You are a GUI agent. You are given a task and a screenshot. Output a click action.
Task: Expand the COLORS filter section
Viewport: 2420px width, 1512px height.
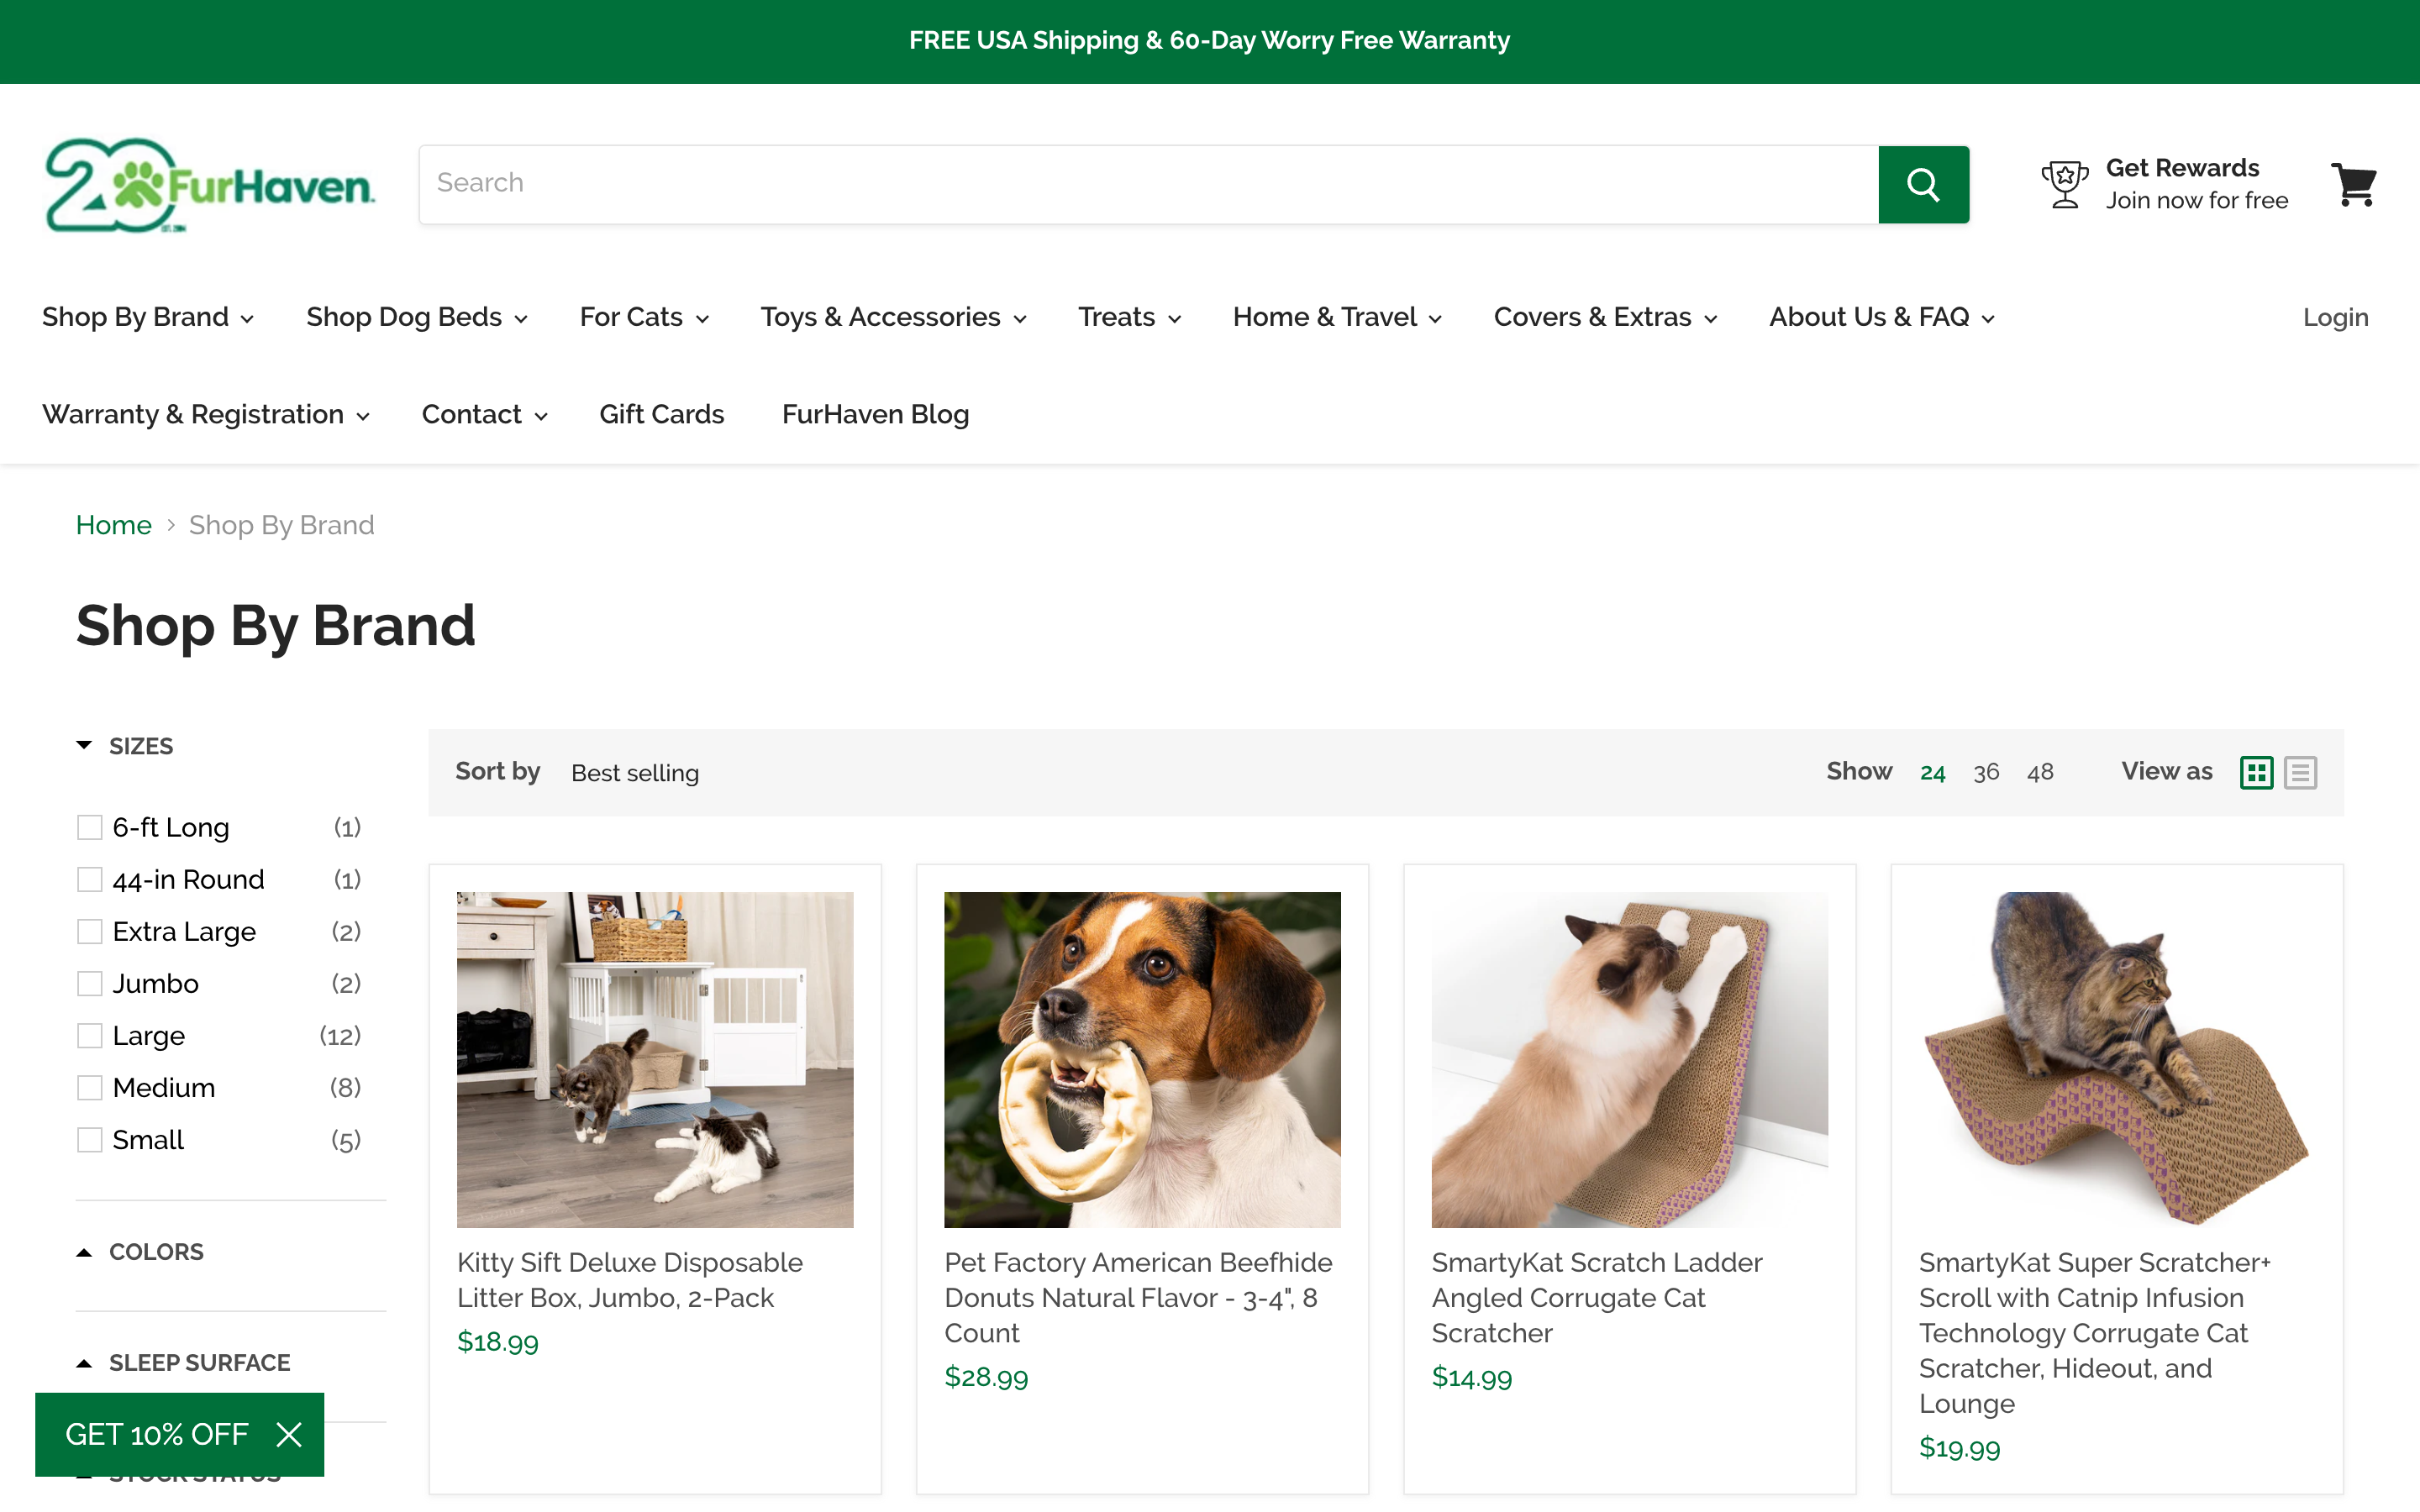83,1250
